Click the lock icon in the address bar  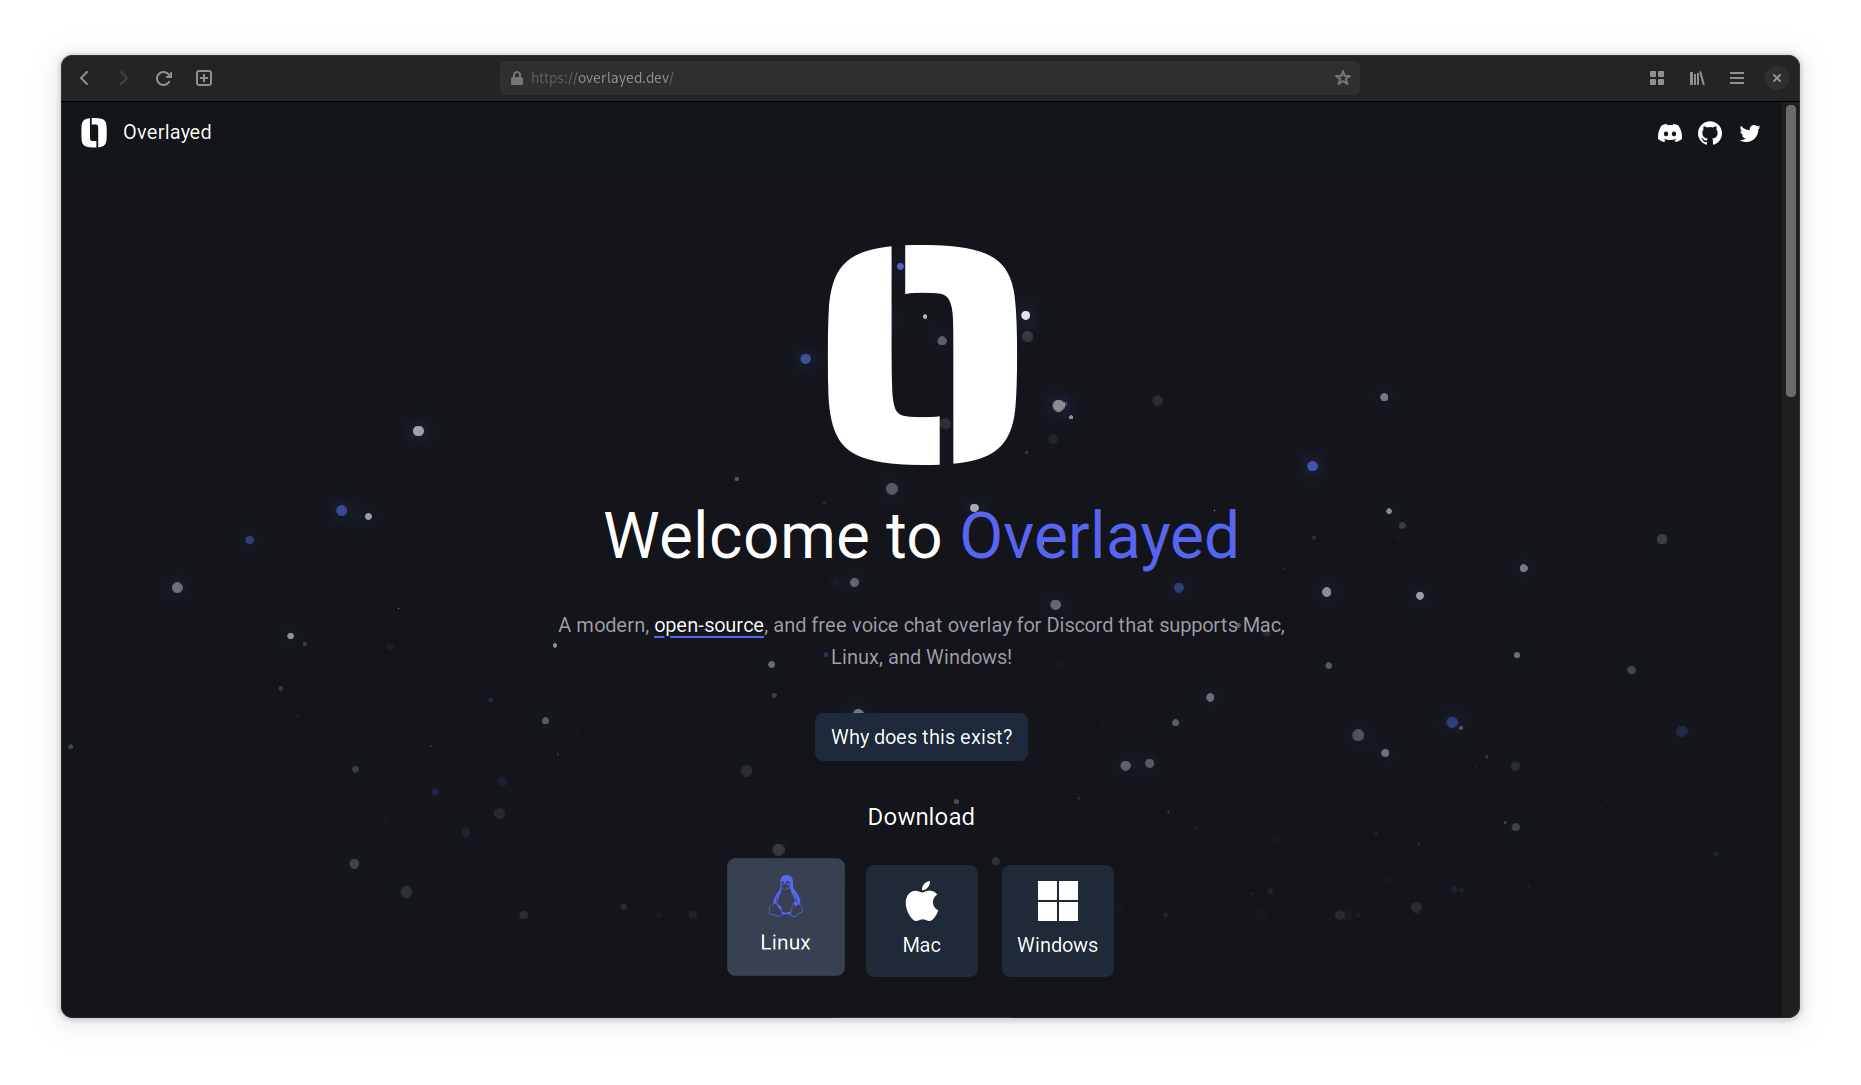[x=517, y=78]
